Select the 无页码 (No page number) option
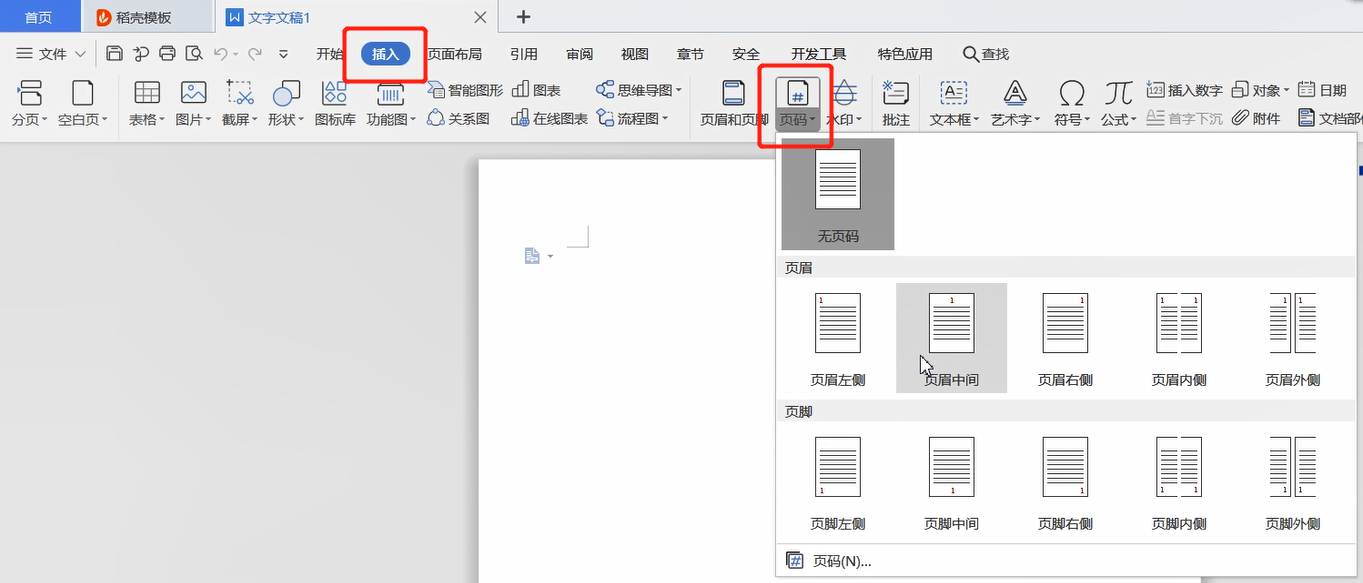The image size is (1363, 583). click(837, 193)
